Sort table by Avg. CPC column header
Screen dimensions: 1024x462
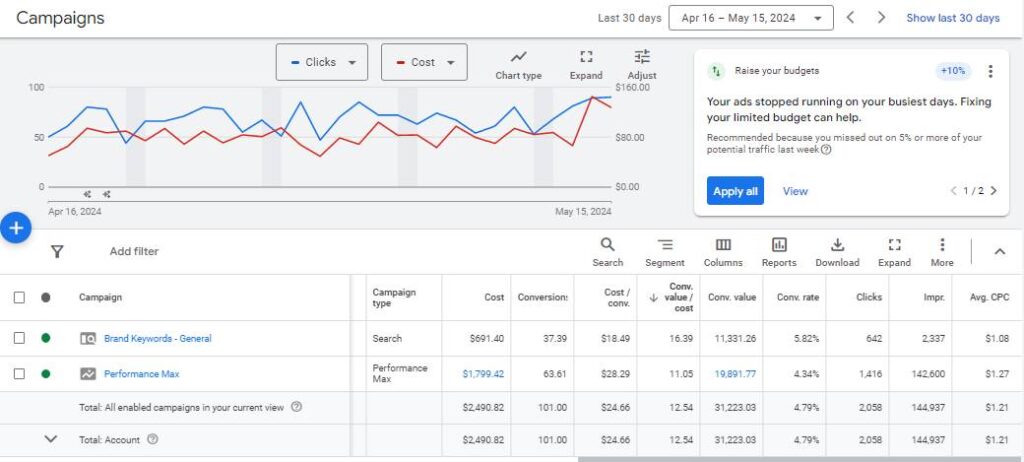[x=989, y=297]
